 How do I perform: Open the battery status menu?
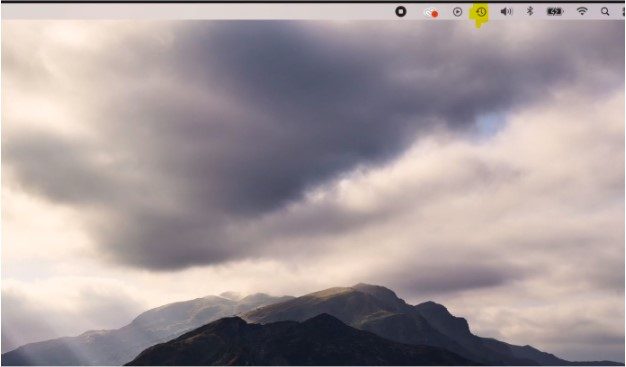tap(555, 12)
